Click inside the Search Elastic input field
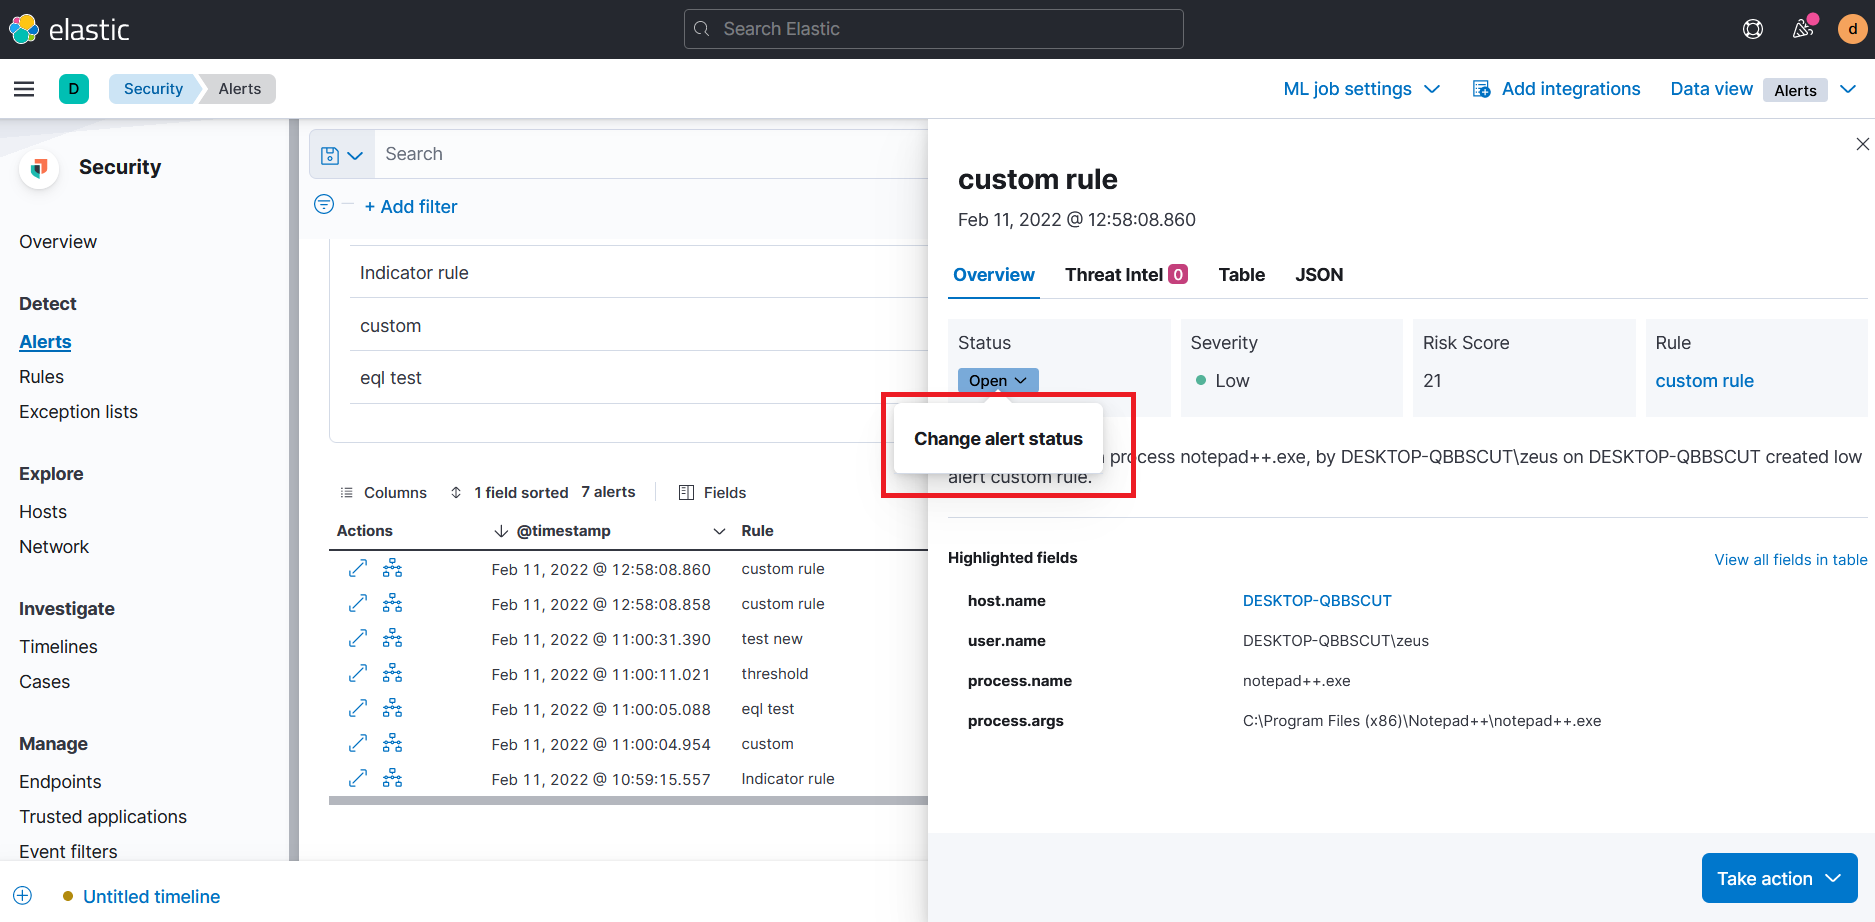Screen dimensions: 1875x922 tap(932, 29)
